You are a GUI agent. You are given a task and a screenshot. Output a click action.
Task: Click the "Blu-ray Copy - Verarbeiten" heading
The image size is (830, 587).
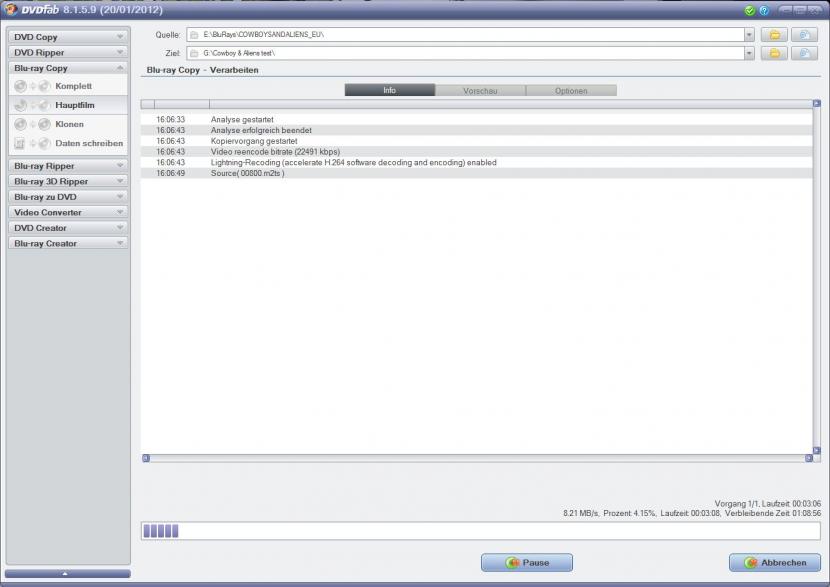(203, 70)
